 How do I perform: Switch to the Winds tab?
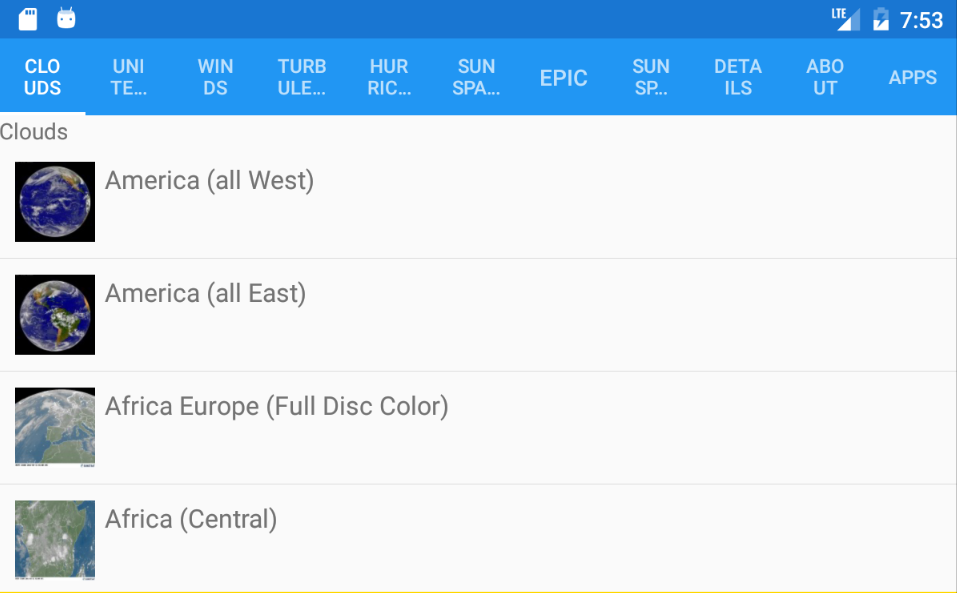pos(215,77)
